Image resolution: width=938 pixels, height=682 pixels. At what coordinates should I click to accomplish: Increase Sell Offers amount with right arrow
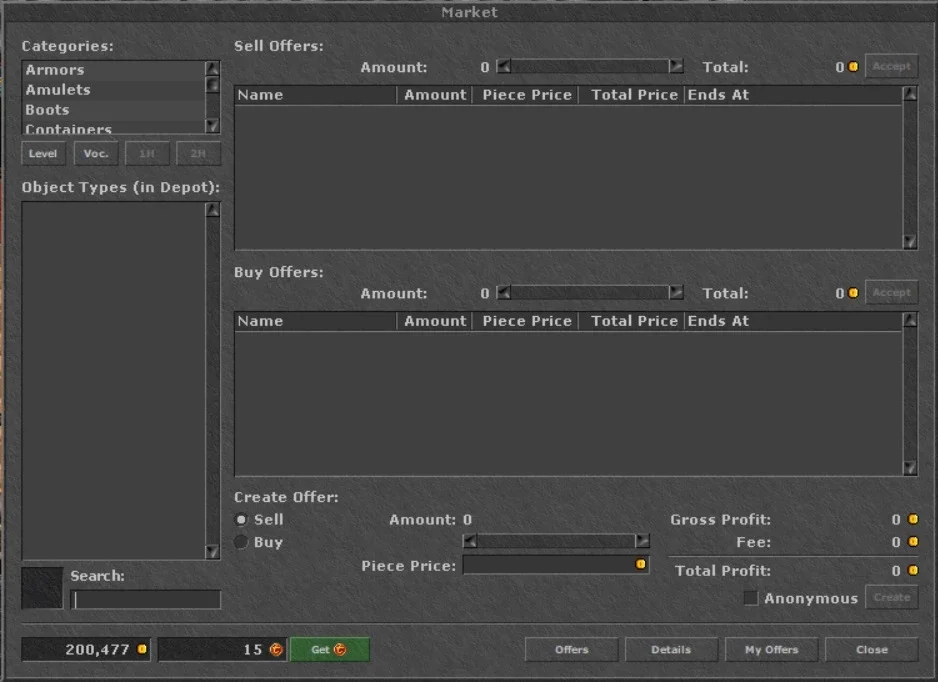pos(676,66)
